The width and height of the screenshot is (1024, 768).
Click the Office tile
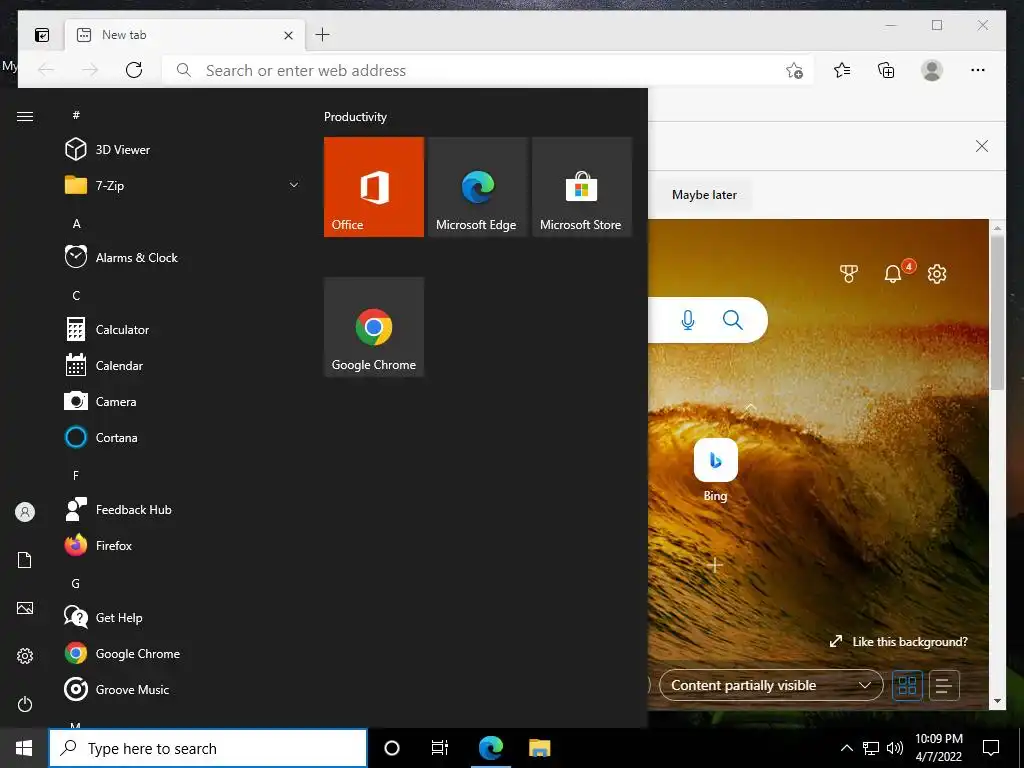coord(374,187)
